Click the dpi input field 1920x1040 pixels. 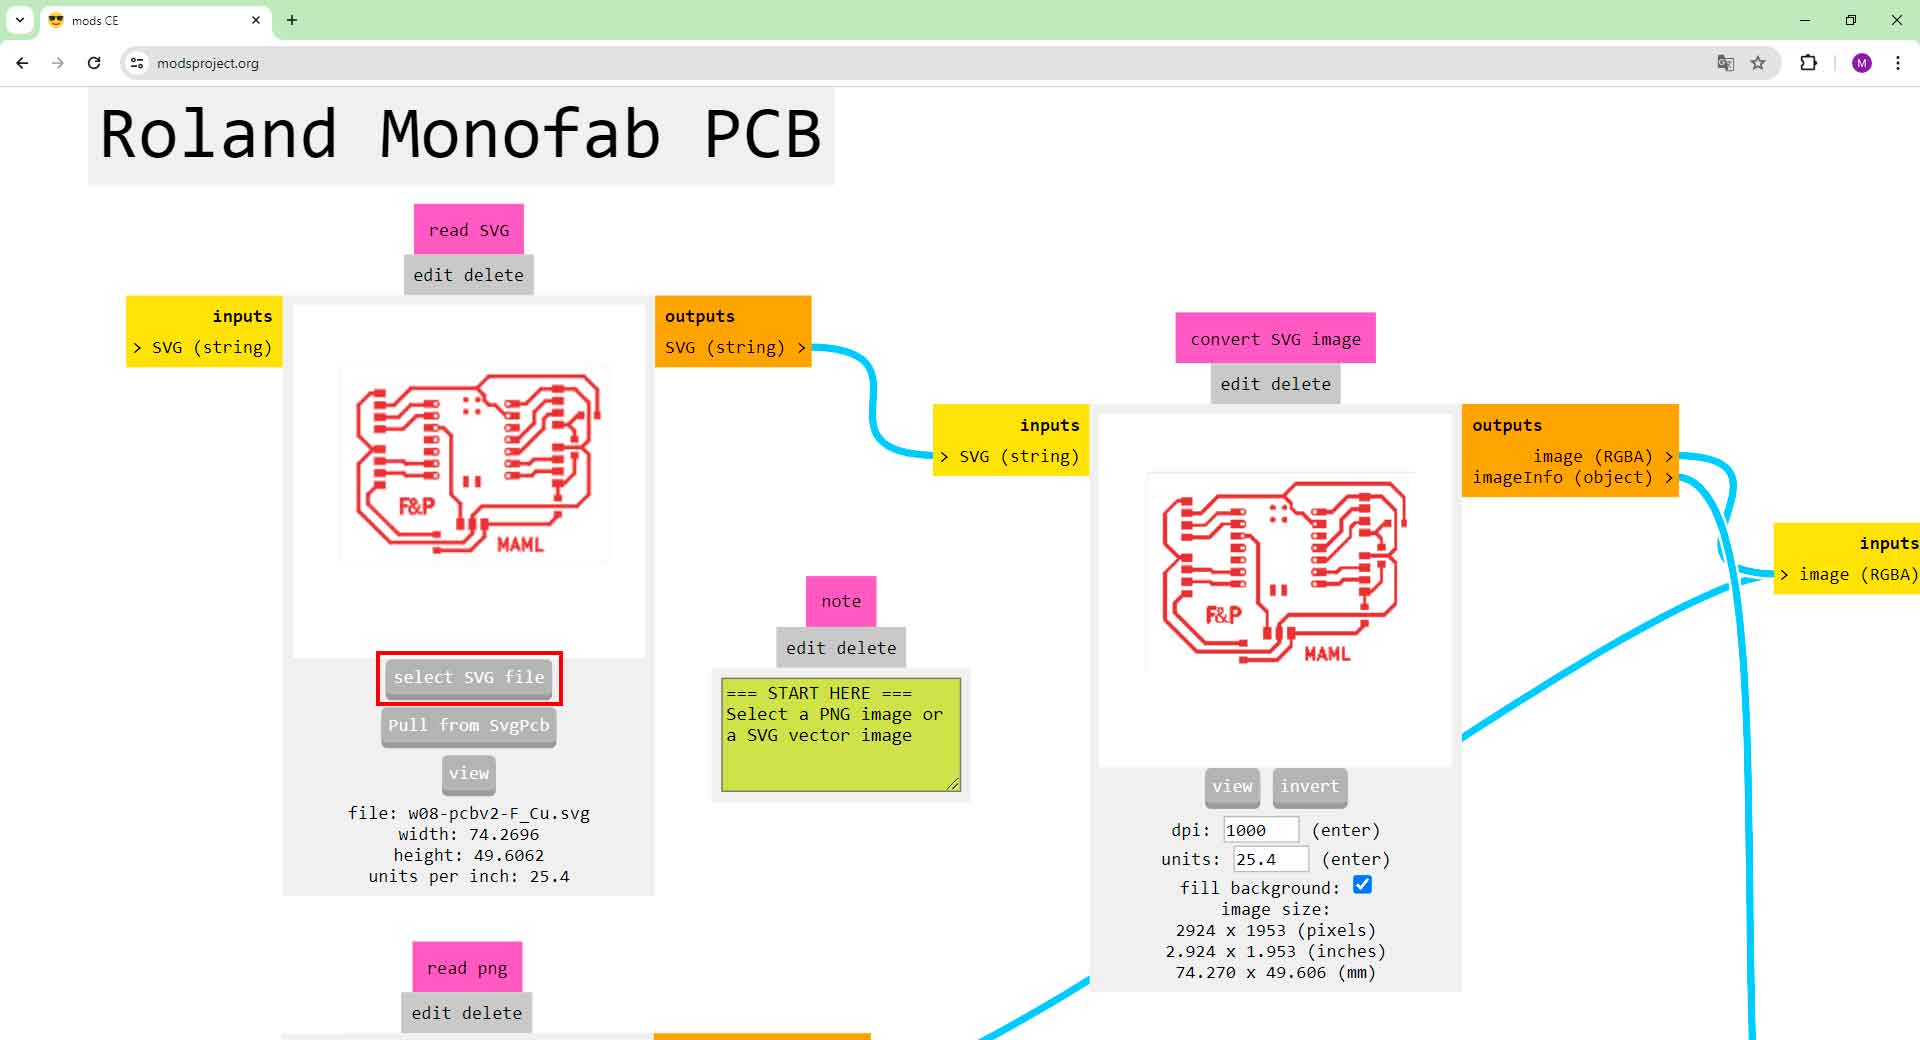coord(1261,830)
